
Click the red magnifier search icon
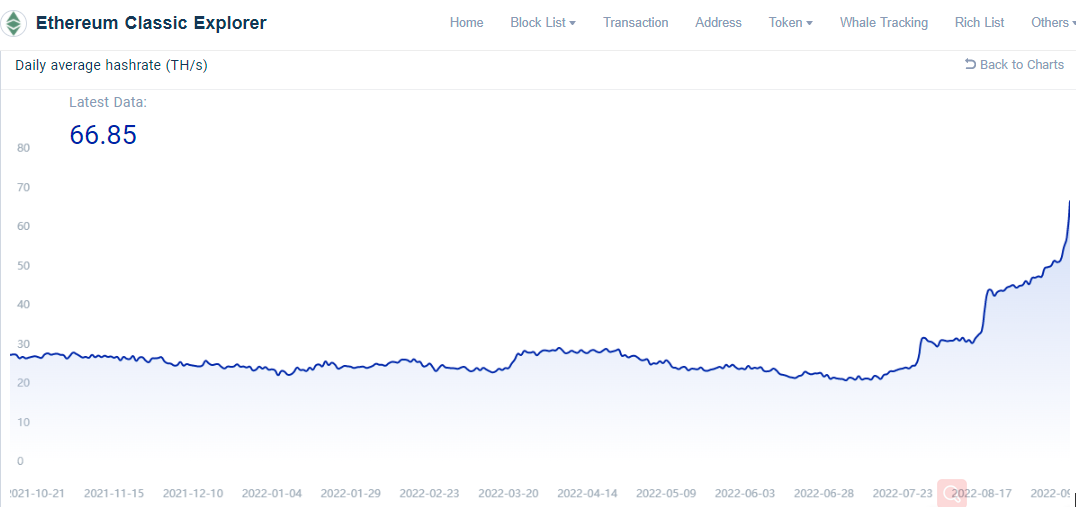coord(951,493)
